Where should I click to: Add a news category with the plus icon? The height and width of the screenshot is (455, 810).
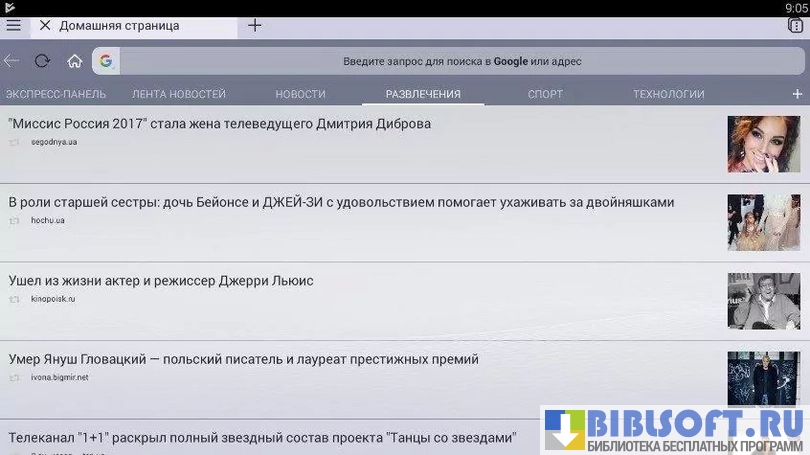click(x=797, y=94)
